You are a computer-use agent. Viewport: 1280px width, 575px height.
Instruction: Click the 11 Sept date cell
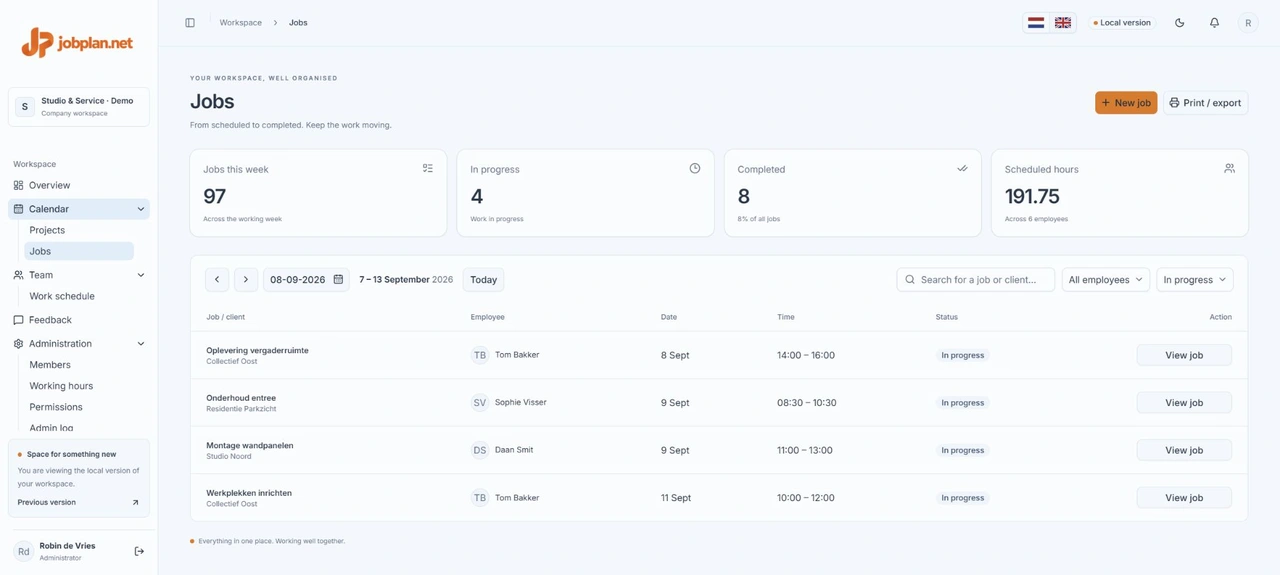click(x=675, y=498)
